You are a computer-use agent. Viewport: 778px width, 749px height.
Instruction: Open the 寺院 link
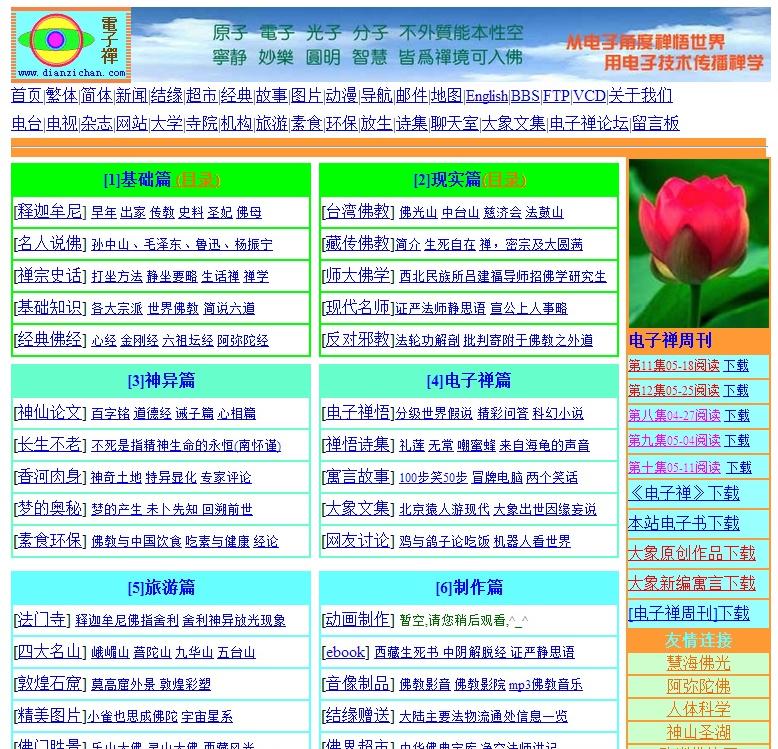(x=201, y=123)
